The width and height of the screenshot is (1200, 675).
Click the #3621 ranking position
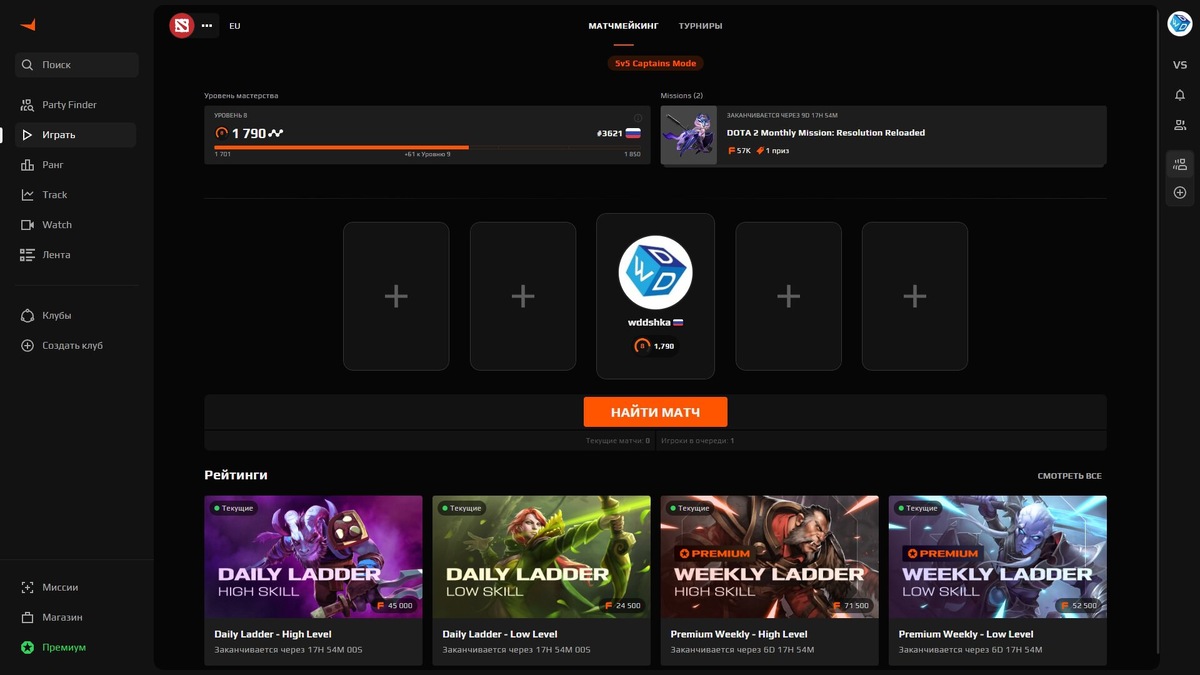point(608,133)
